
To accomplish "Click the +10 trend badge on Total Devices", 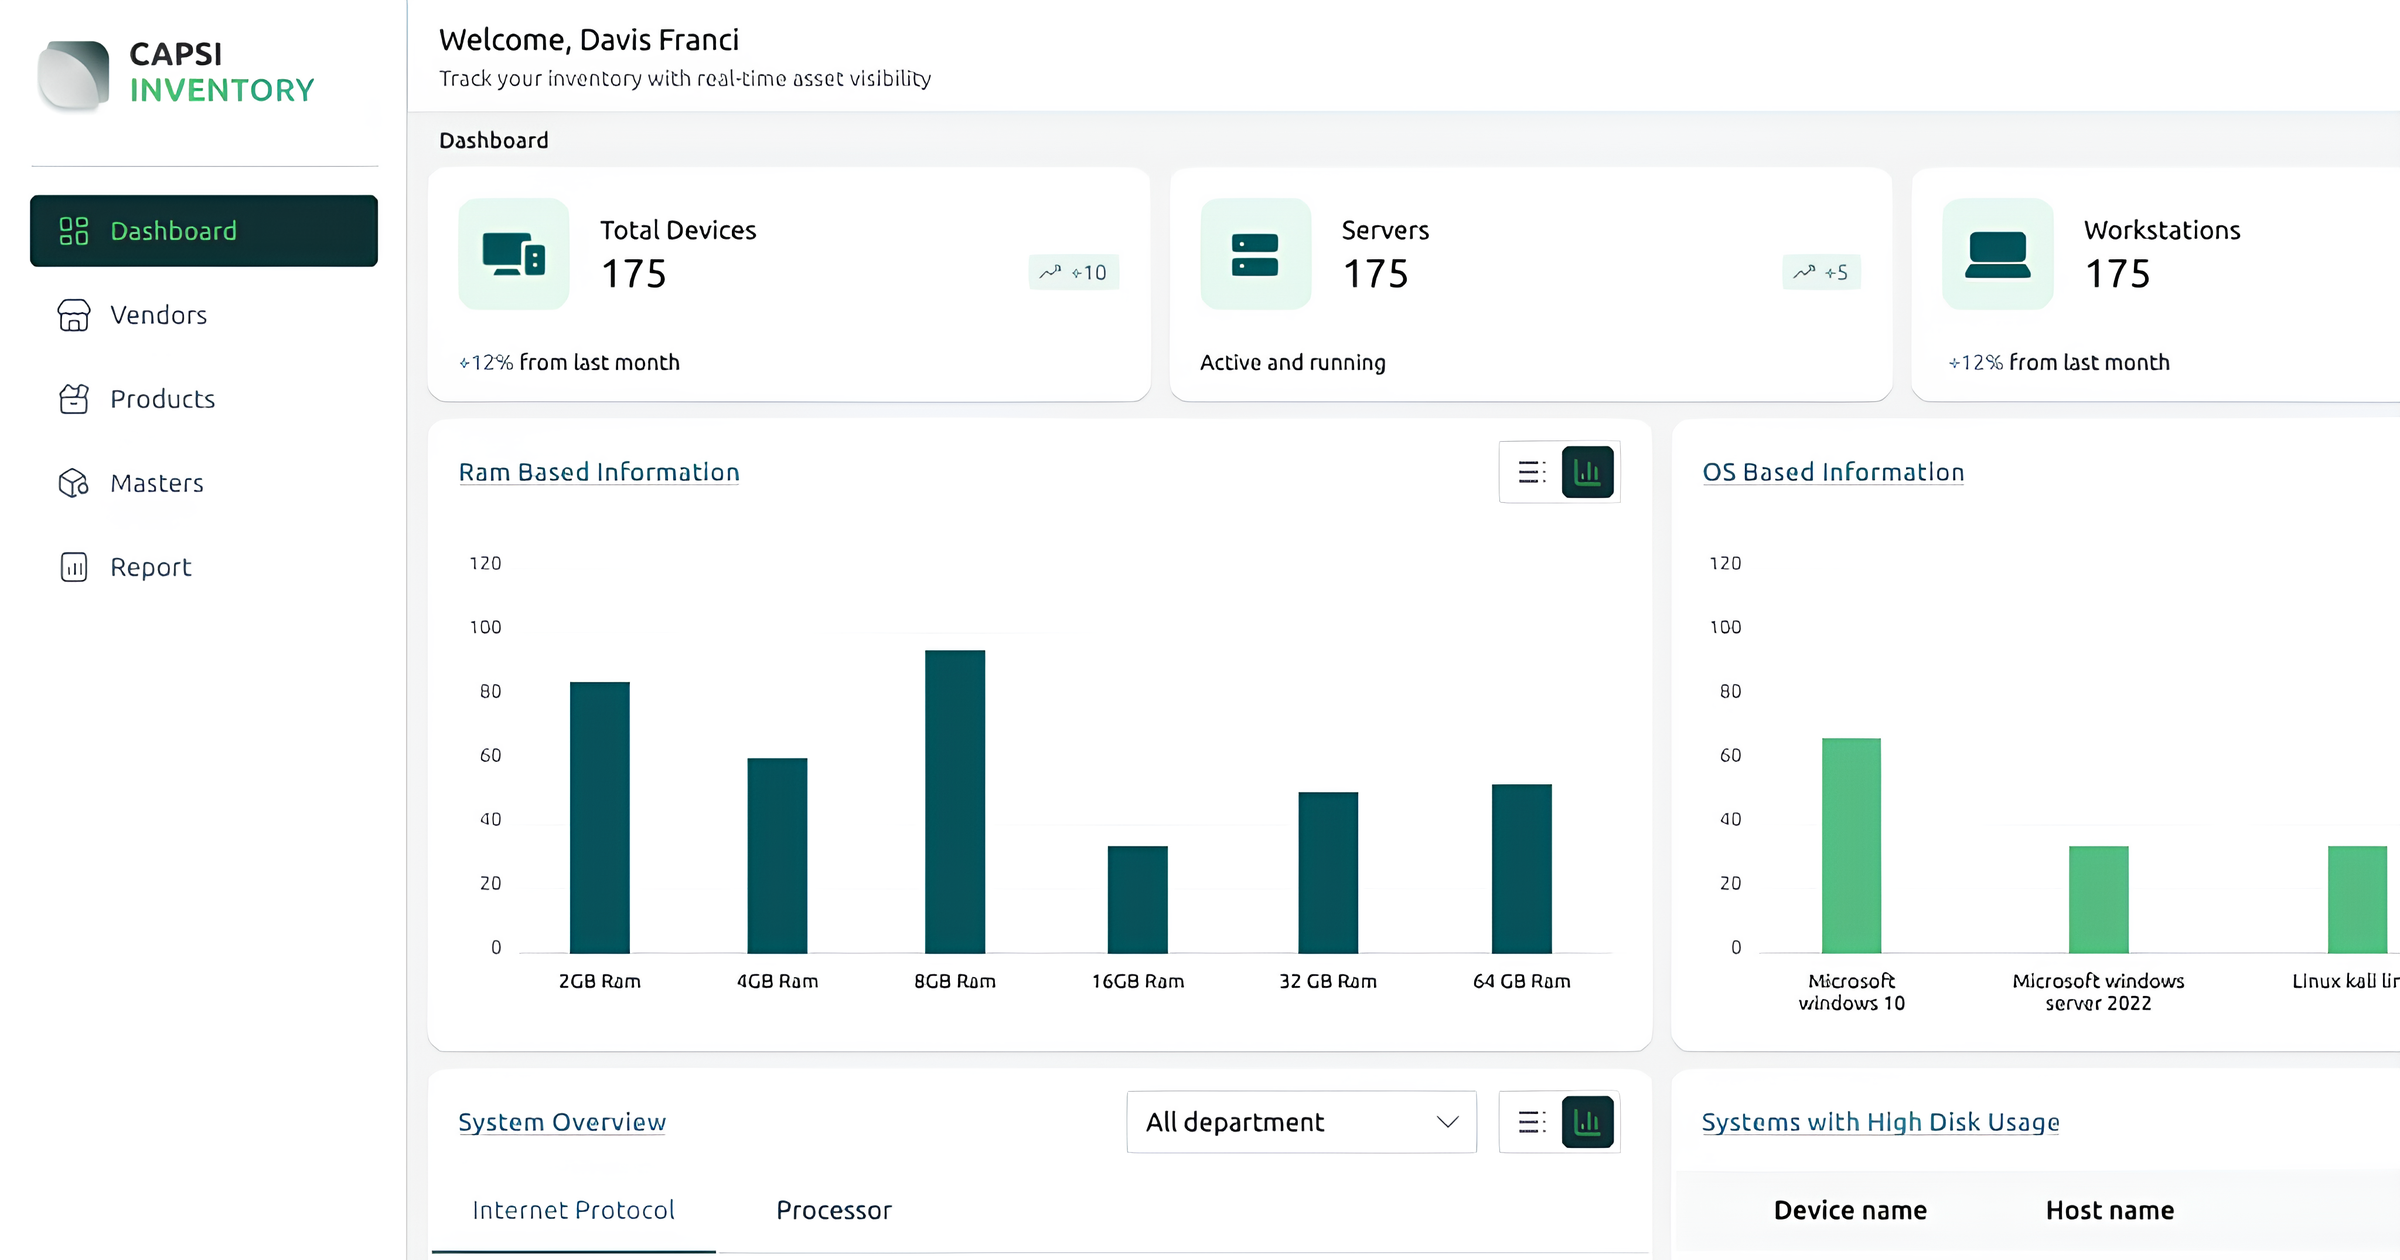I will (x=1074, y=272).
